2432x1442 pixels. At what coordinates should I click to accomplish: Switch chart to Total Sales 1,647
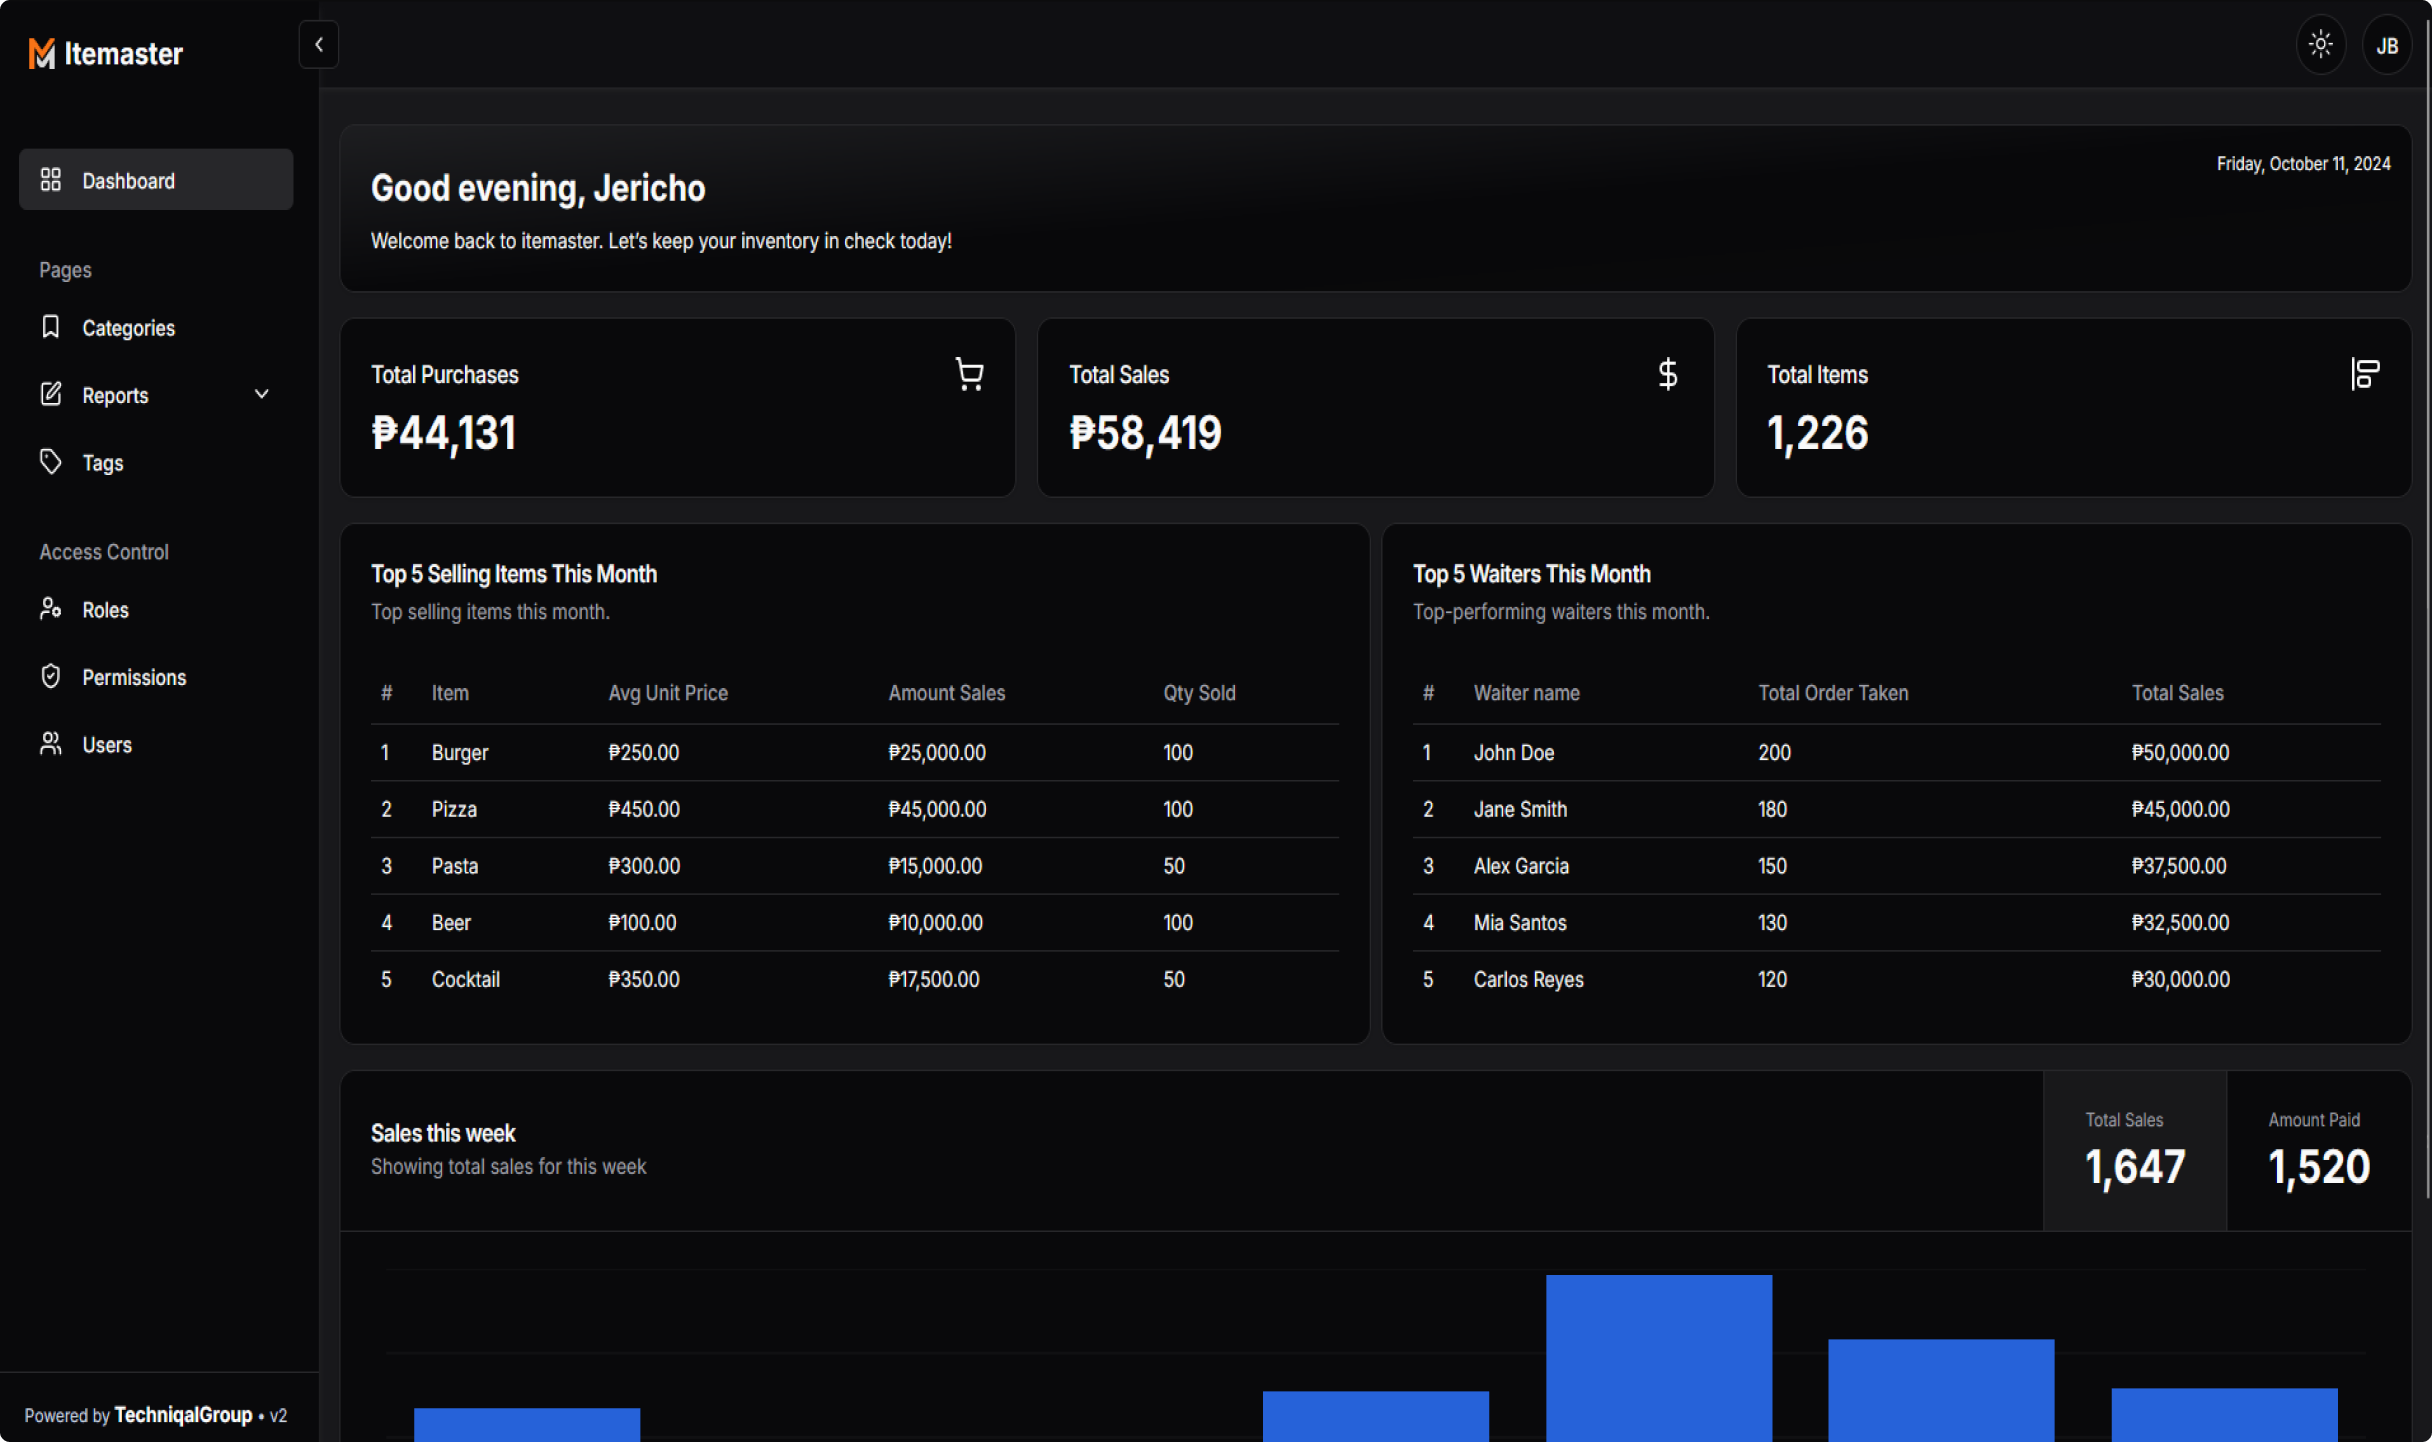click(2134, 1150)
